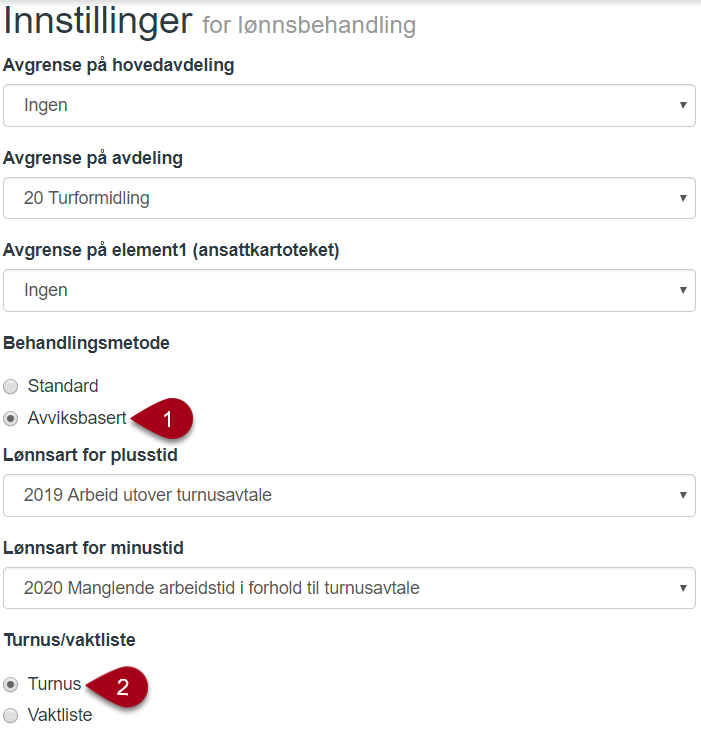Open the avdeling dropdown showing 20 Turformidling

pyautogui.click(x=349, y=198)
